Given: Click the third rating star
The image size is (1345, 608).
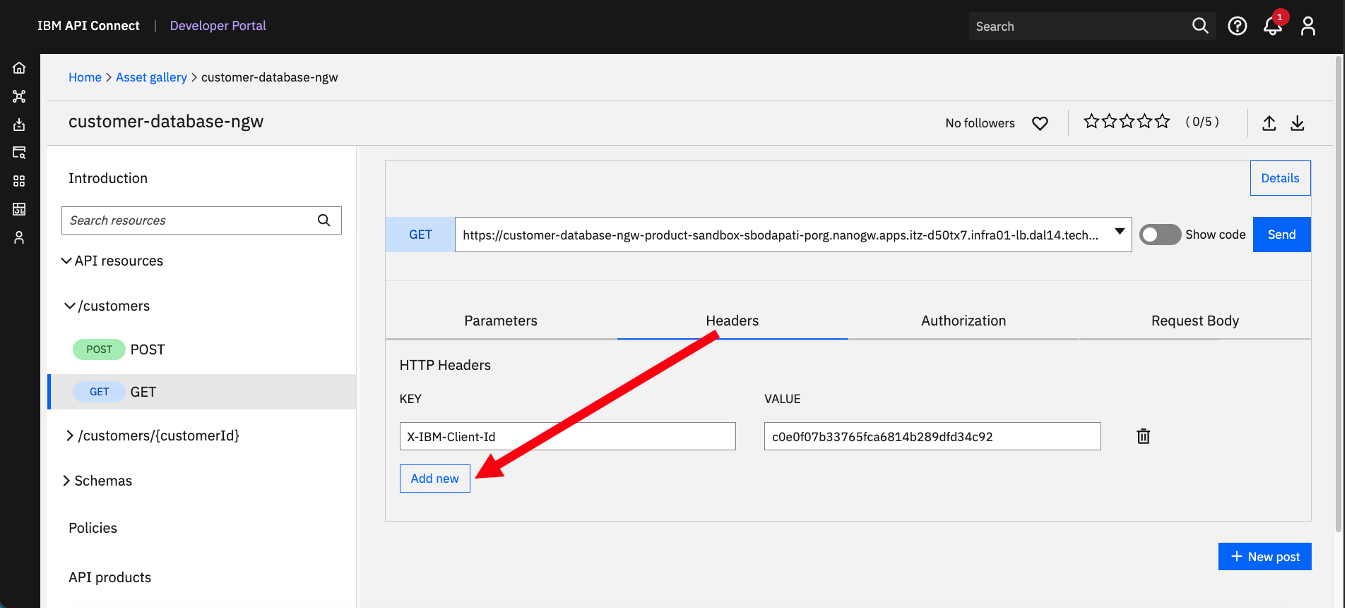Looking at the screenshot, I should (1127, 121).
